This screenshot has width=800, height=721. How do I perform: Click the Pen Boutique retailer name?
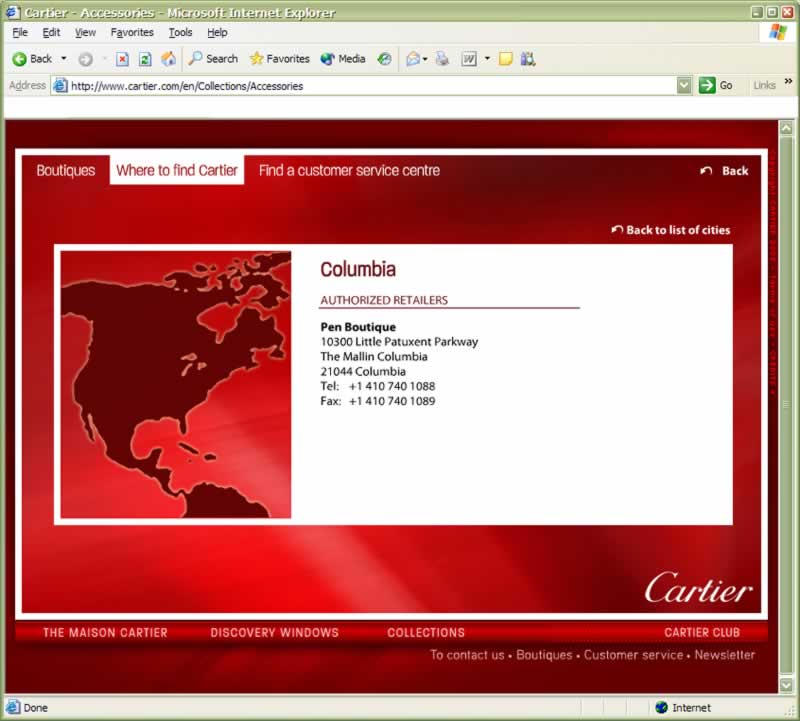358,327
